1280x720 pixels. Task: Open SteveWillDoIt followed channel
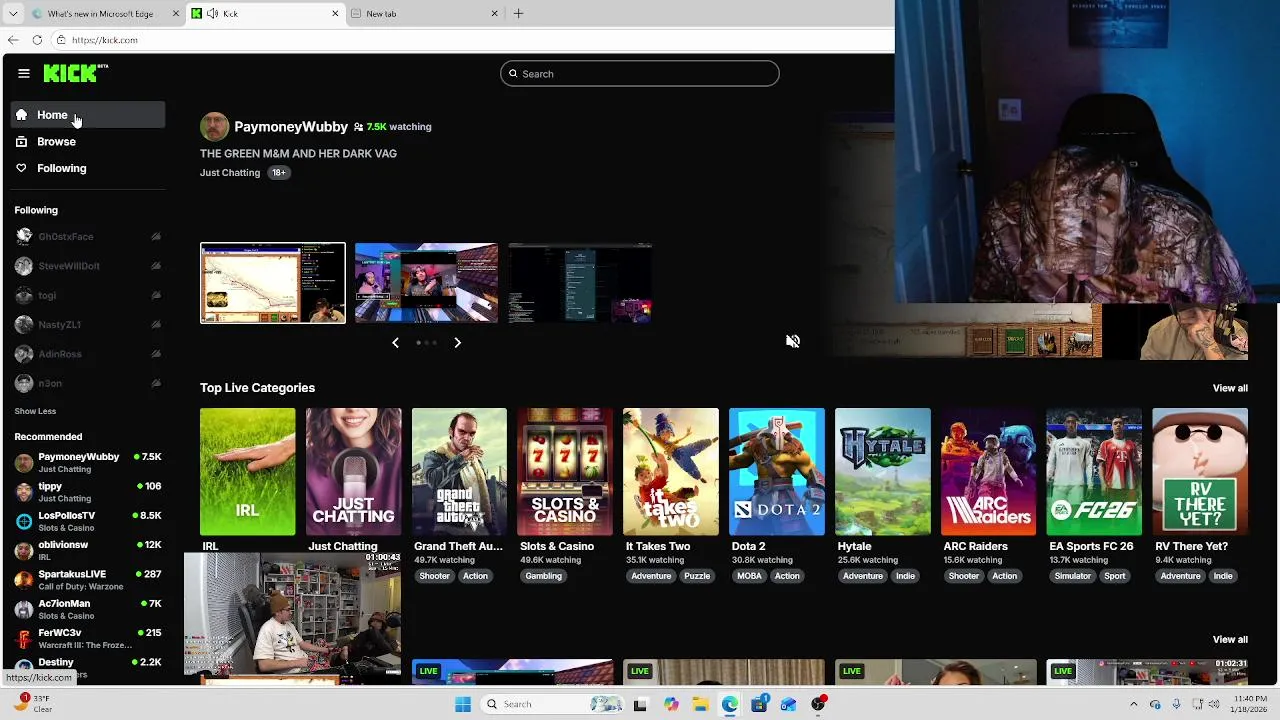click(x=88, y=266)
